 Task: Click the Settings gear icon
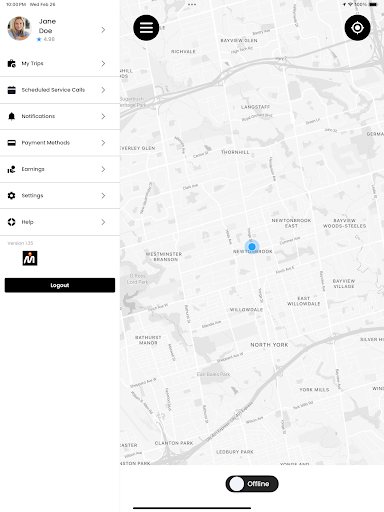click(12, 196)
